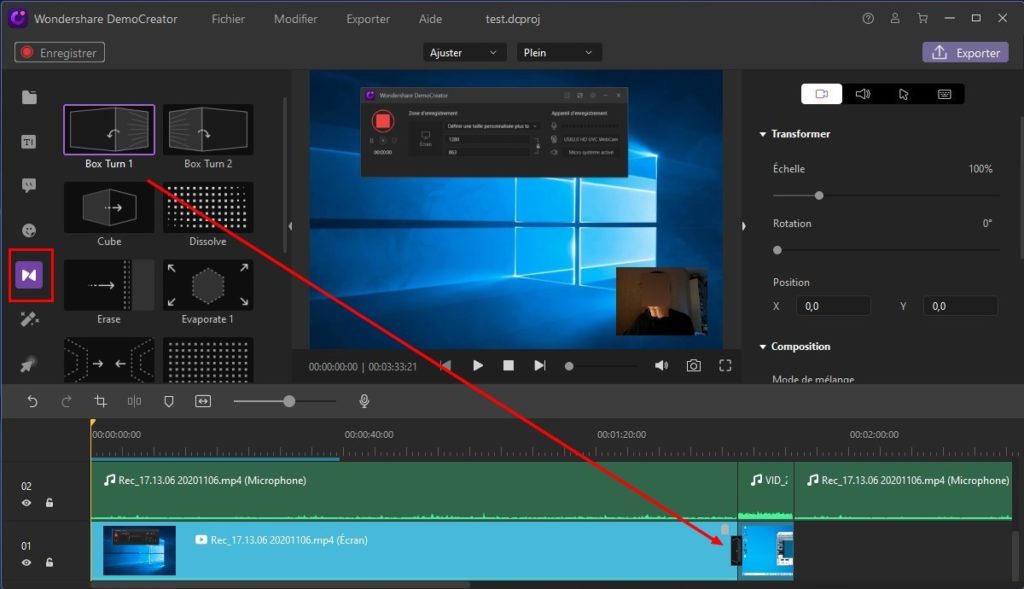Image resolution: width=1024 pixels, height=589 pixels.
Task: Open the help question mark icon
Action: 868,18
